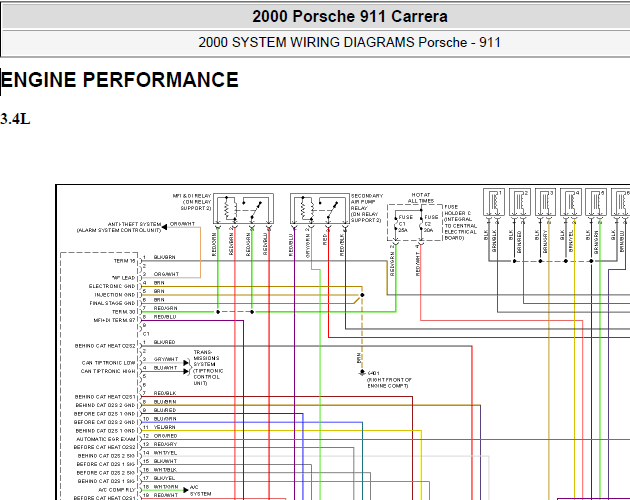This screenshot has height=500, width=630.
Task: Click the 'RED/GRY' wire label at pin 13
Action: pos(165,444)
